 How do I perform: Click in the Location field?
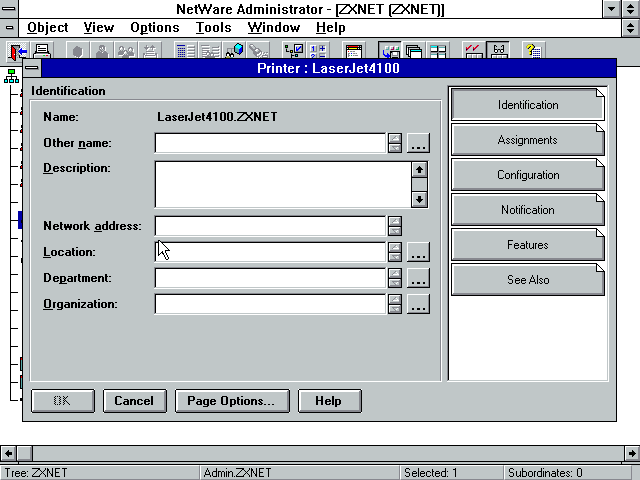point(270,252)
